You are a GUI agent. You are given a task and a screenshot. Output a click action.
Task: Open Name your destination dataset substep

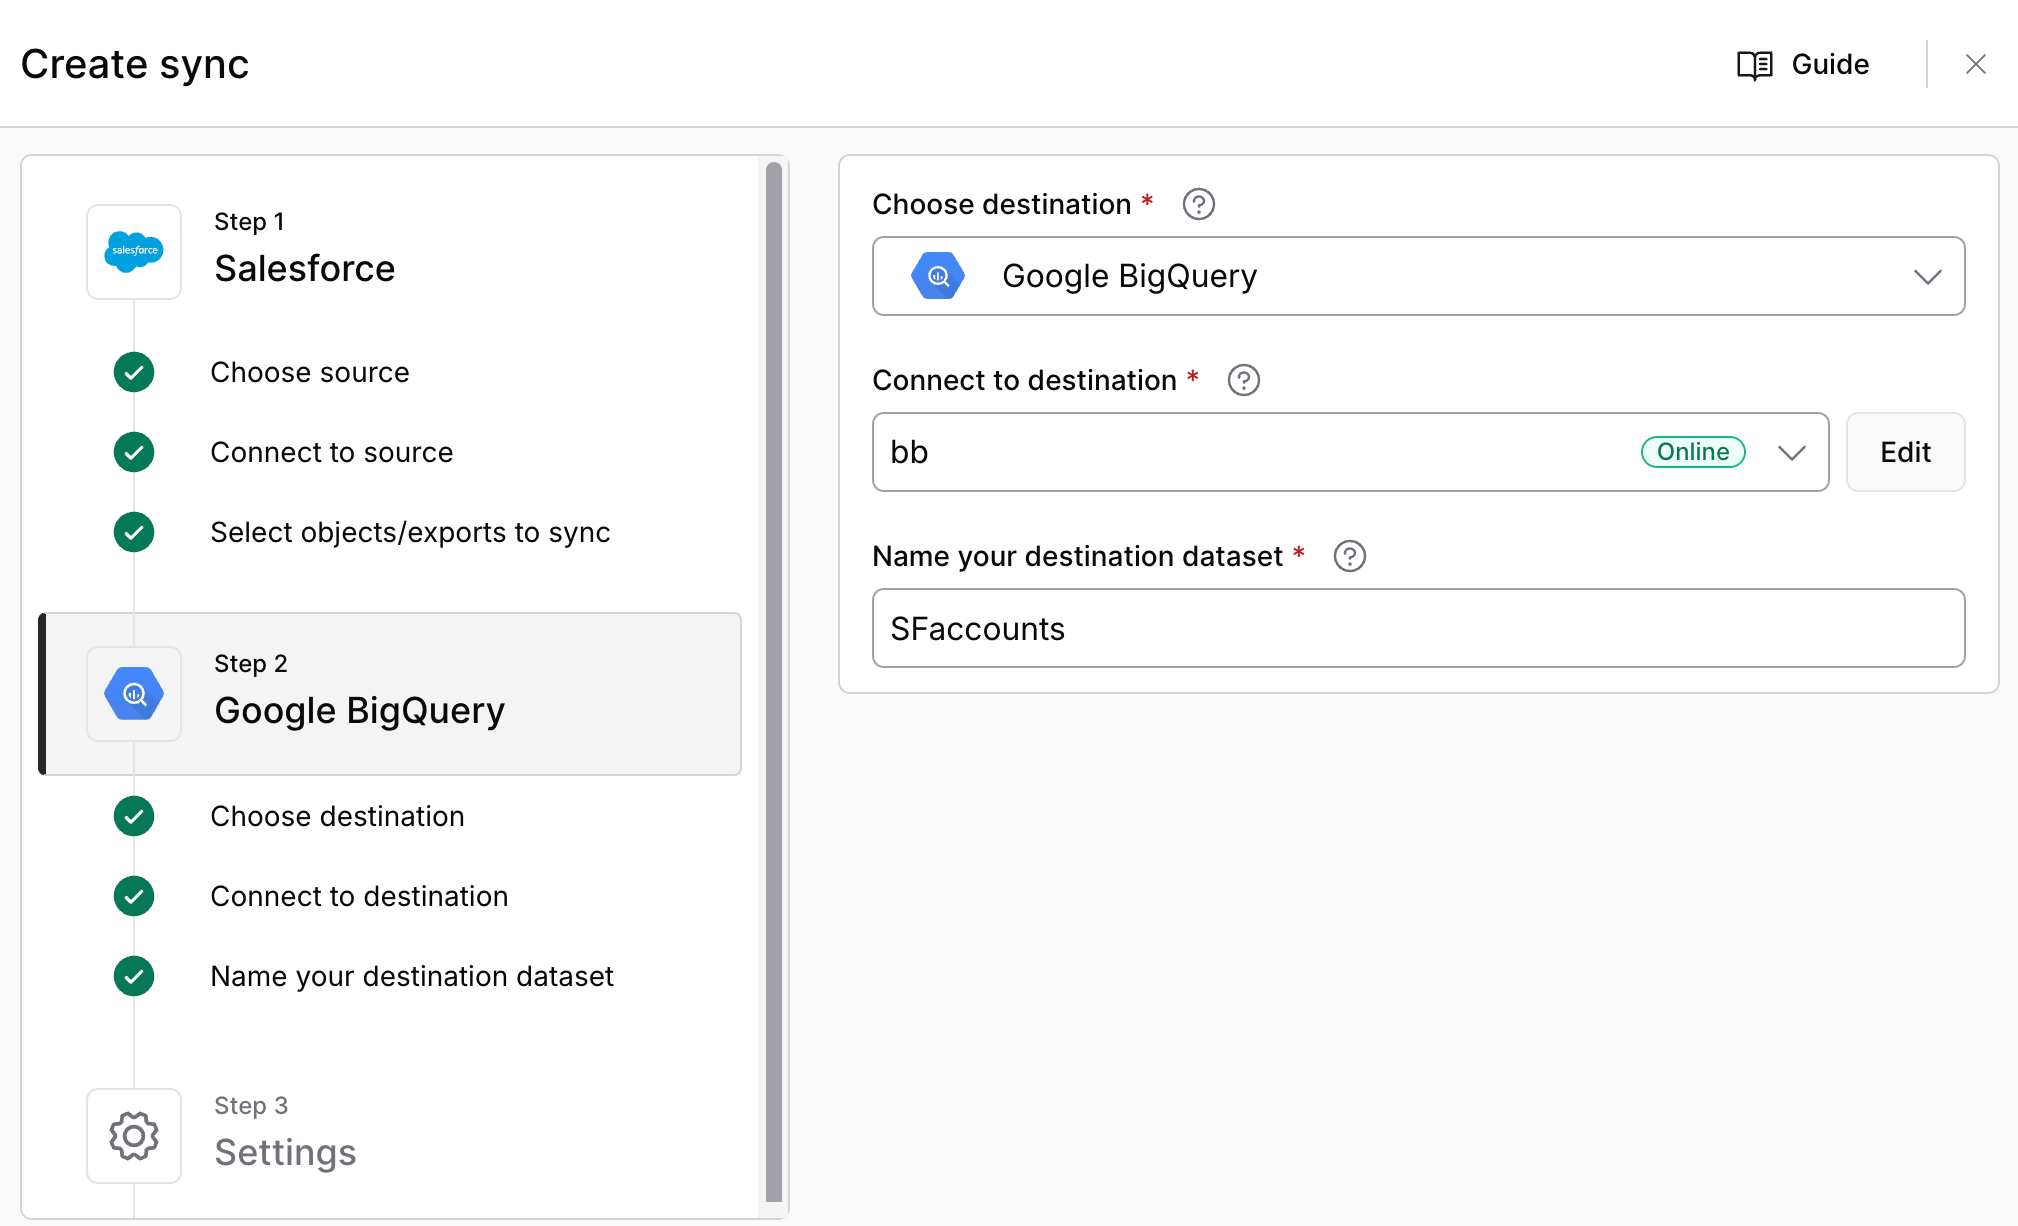[412, 976]
